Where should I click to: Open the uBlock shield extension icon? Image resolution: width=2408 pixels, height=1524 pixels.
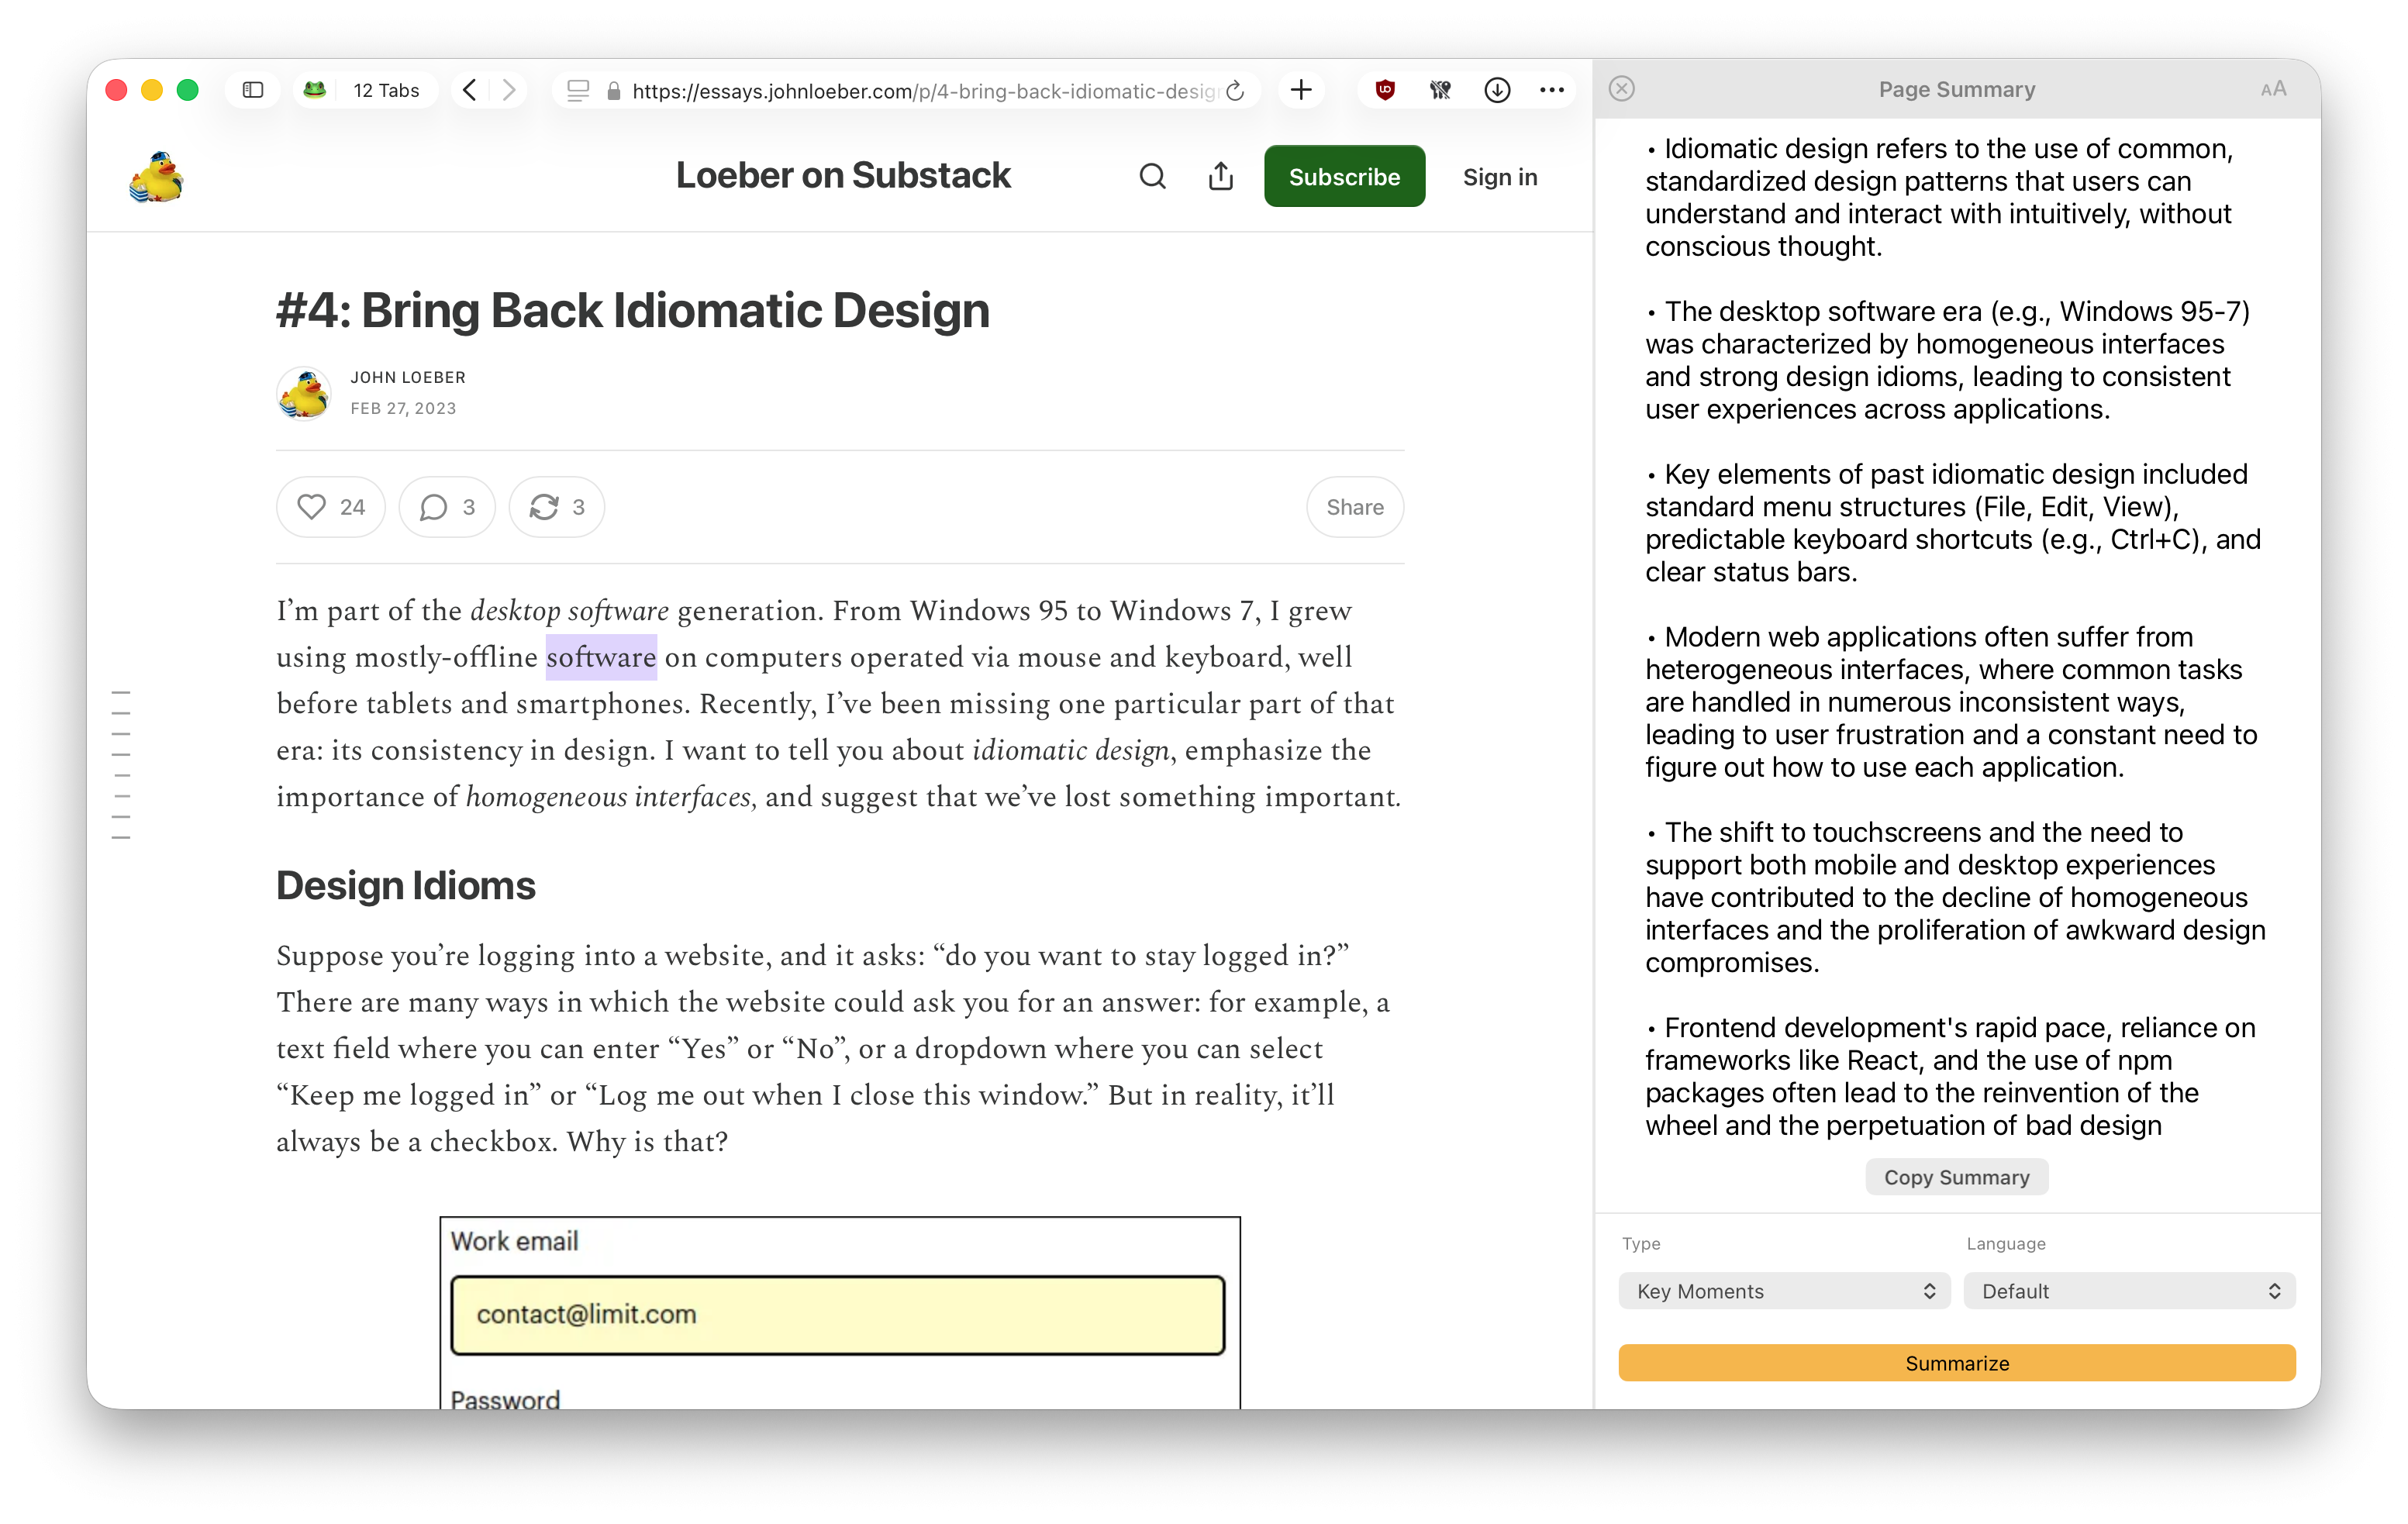[1385, 90]
